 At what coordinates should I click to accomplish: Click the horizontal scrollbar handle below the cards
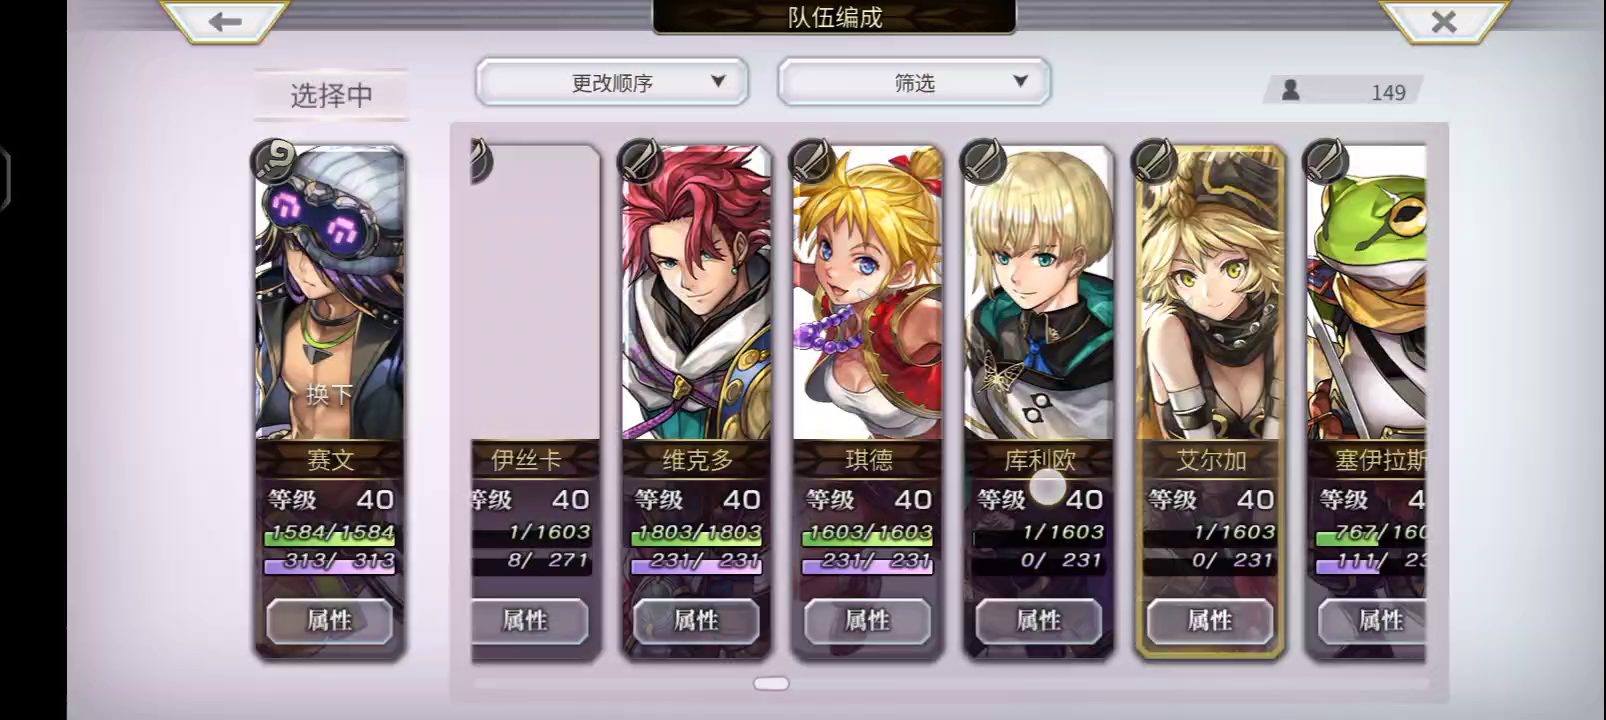tap(771, 683)
